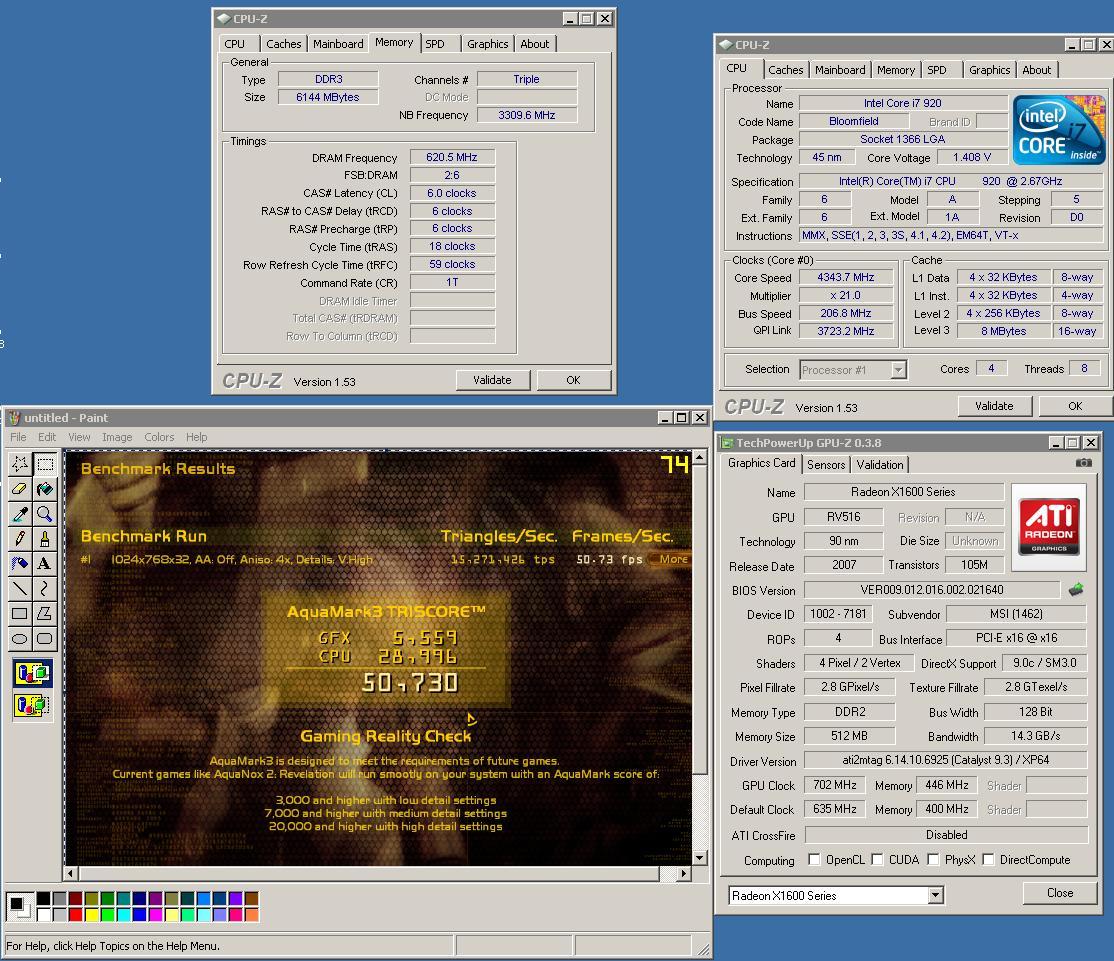Pick the Airbrush spray tool
This screenshot has width=1114, height=961.
click(x=20, y=563)
